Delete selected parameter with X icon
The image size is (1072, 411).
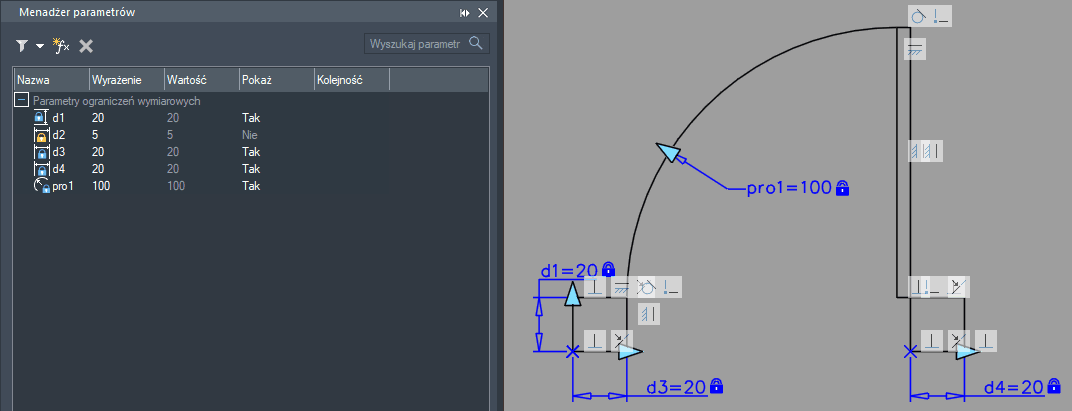tap(86, 46)
